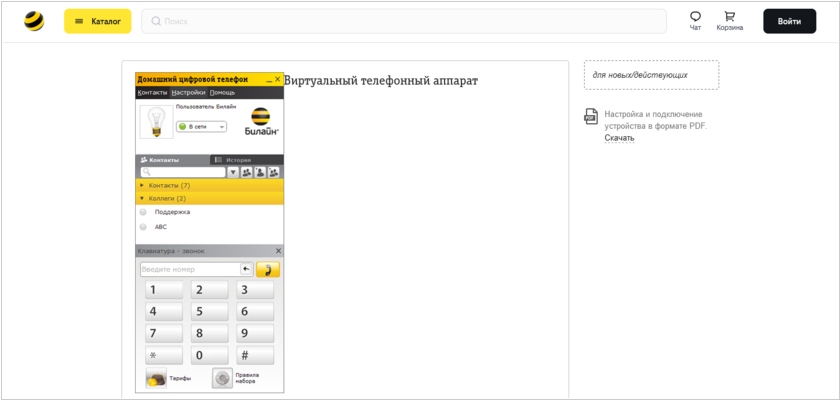Select the radio button next to Поддержка
The image size is (840, 400).
144,212
